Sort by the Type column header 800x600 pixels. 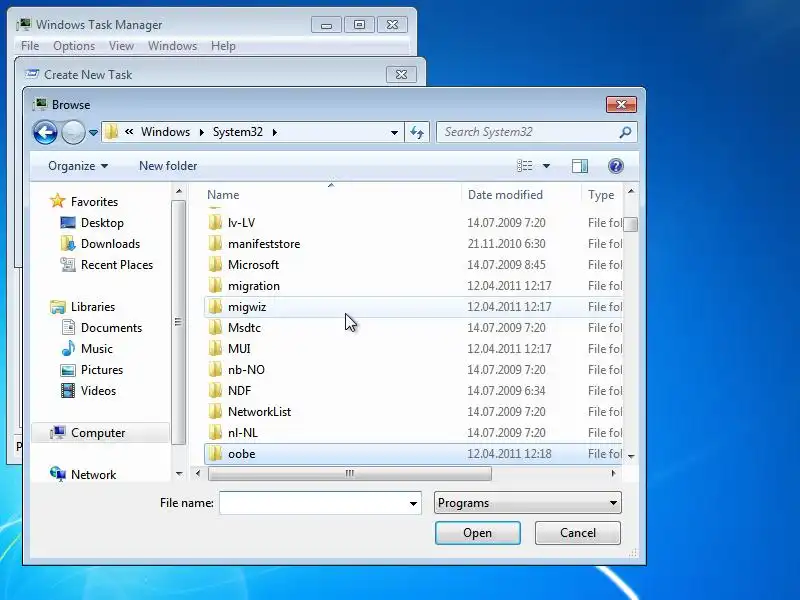pyautogui.click(x=602, y=195)
